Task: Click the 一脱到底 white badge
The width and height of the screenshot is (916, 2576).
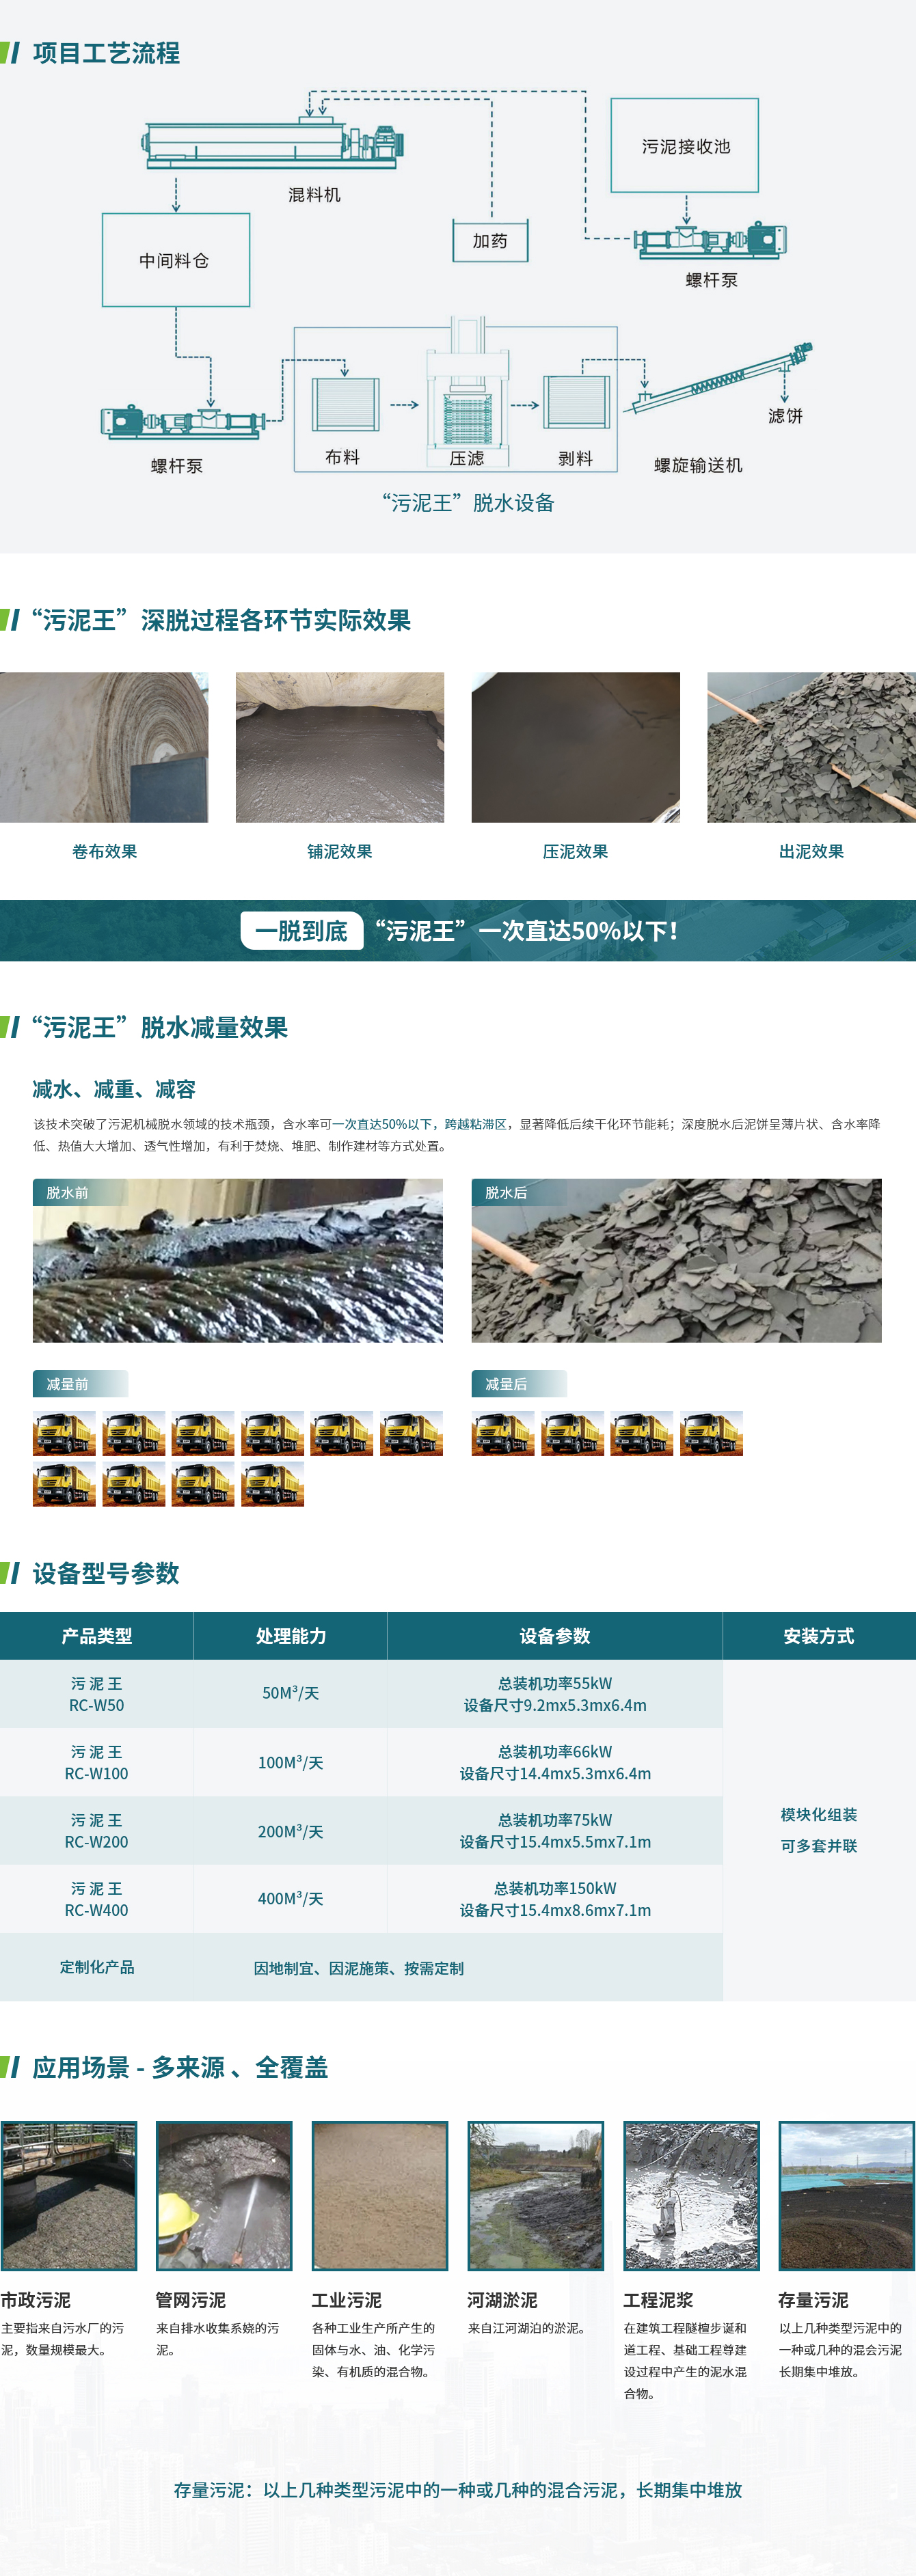Action: [301, 931]
